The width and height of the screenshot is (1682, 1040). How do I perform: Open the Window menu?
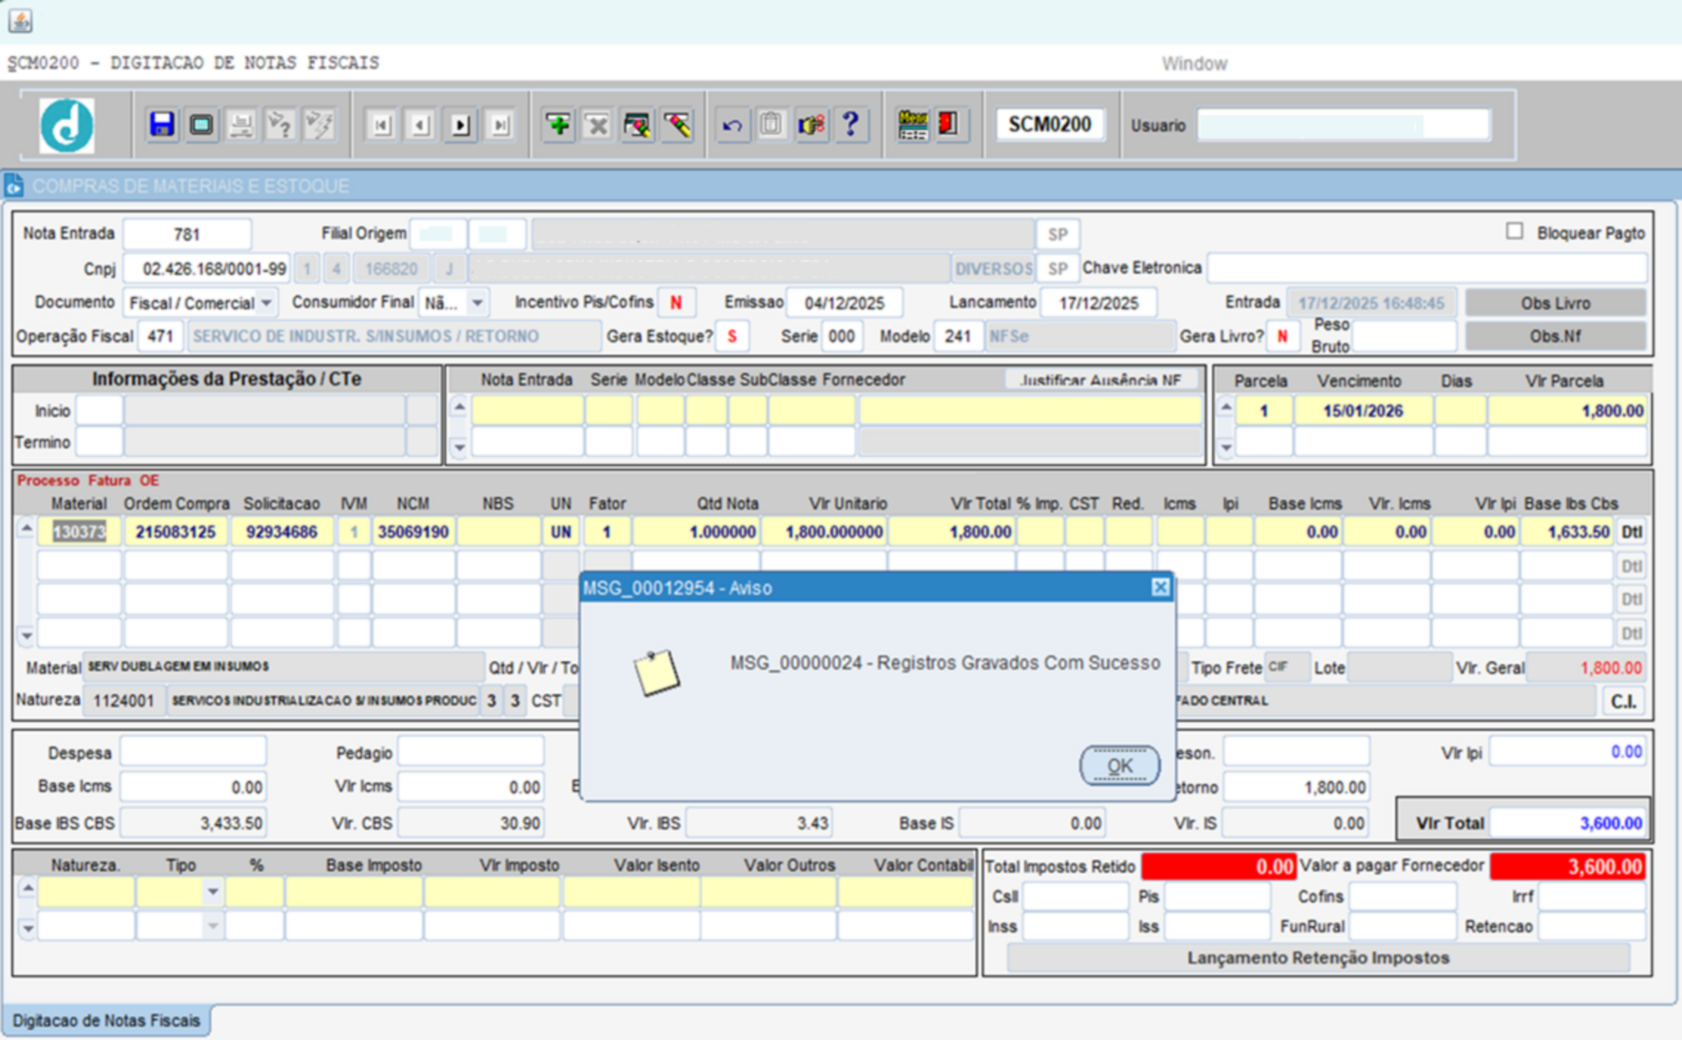1194,64
